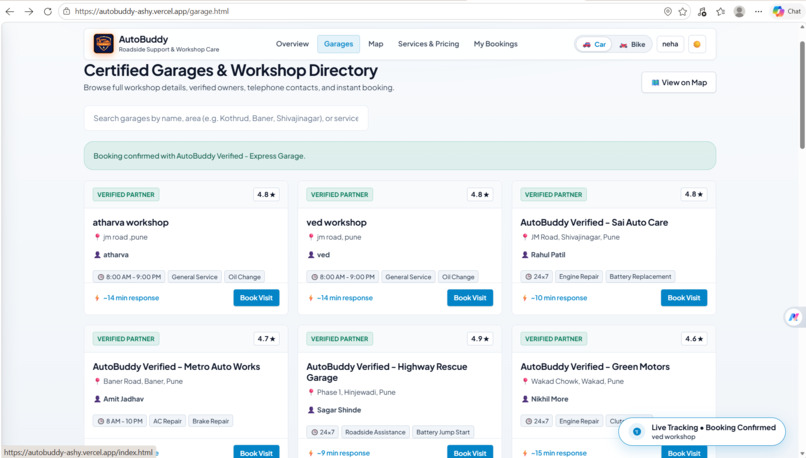Click Battery Jump Start tag
This screenshot has width=806, height=458.
pos(443,432)
